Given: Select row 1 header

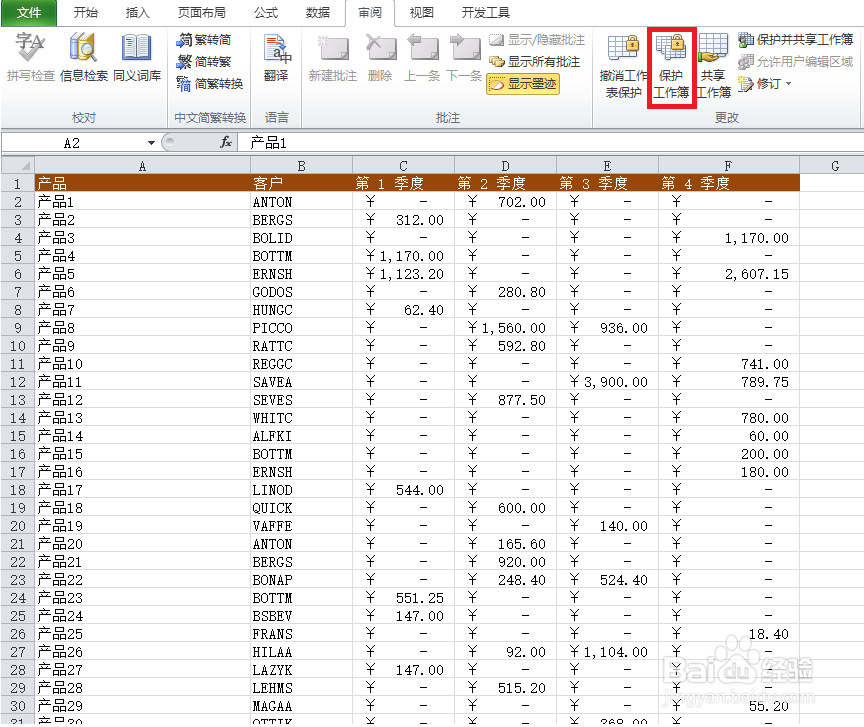Looking at the screenshot, I should (18, 184).
